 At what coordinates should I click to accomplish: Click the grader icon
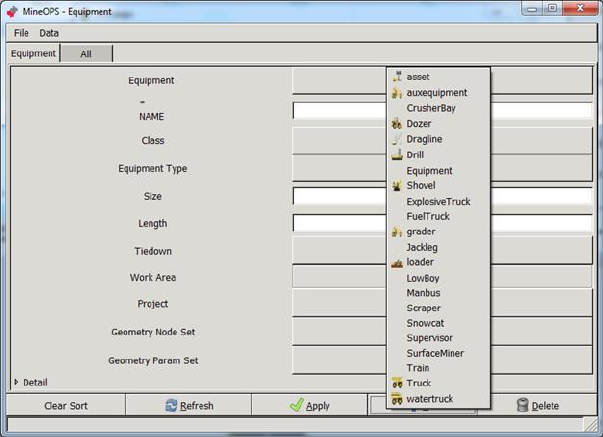(x=397, y=232)
